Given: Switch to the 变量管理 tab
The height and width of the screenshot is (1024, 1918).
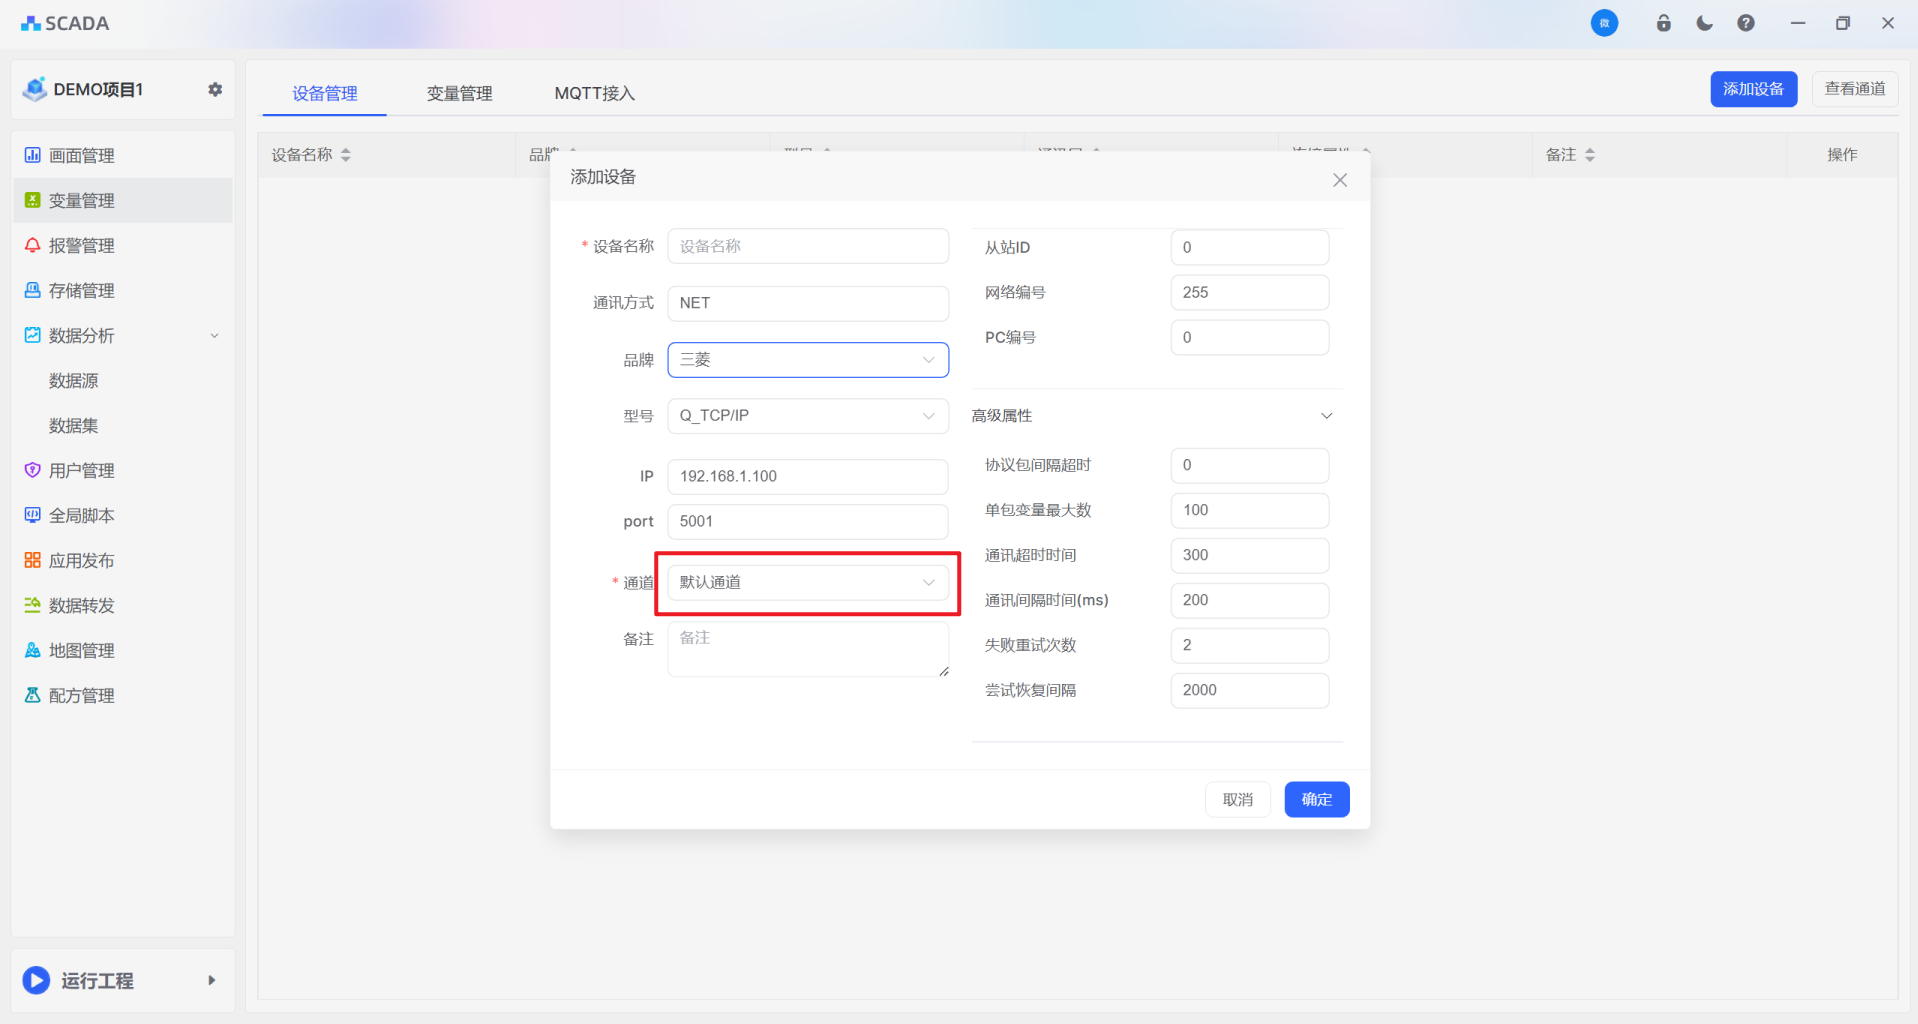Looking at the screenshot, I should pyautogui.click(x=459, y=94).
